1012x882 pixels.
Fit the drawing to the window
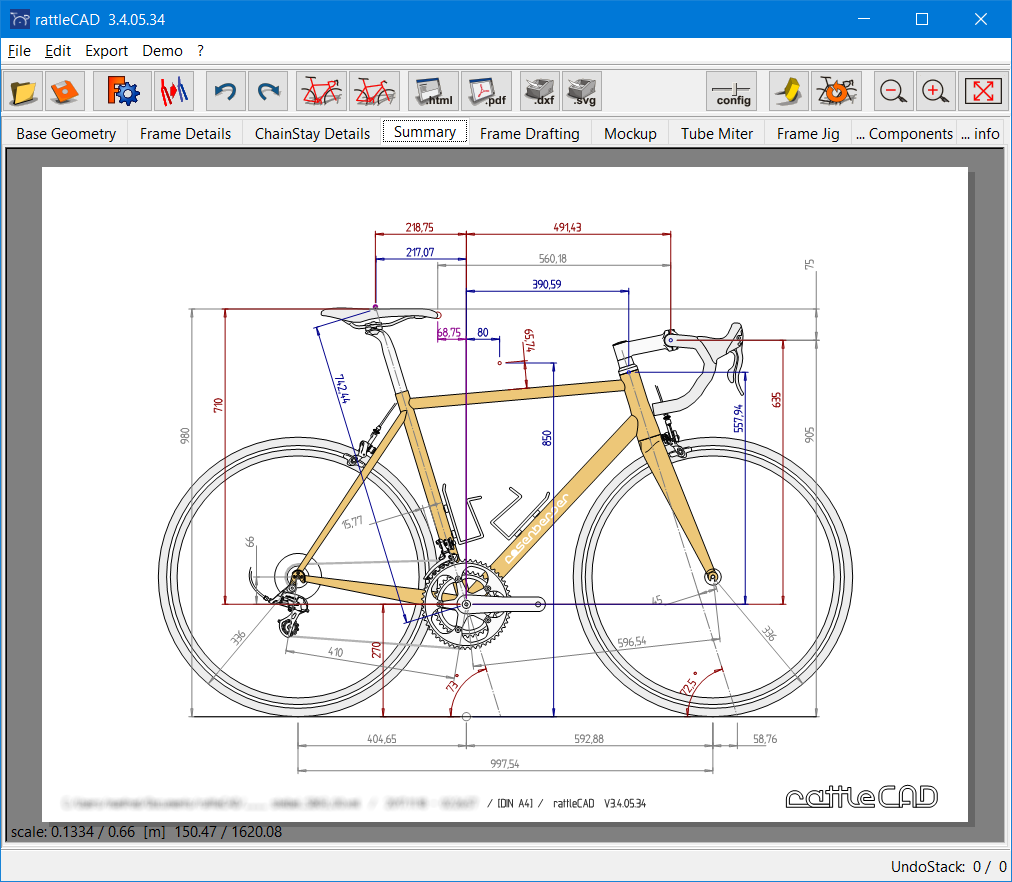pyautogui.click(x=983, y=91)
